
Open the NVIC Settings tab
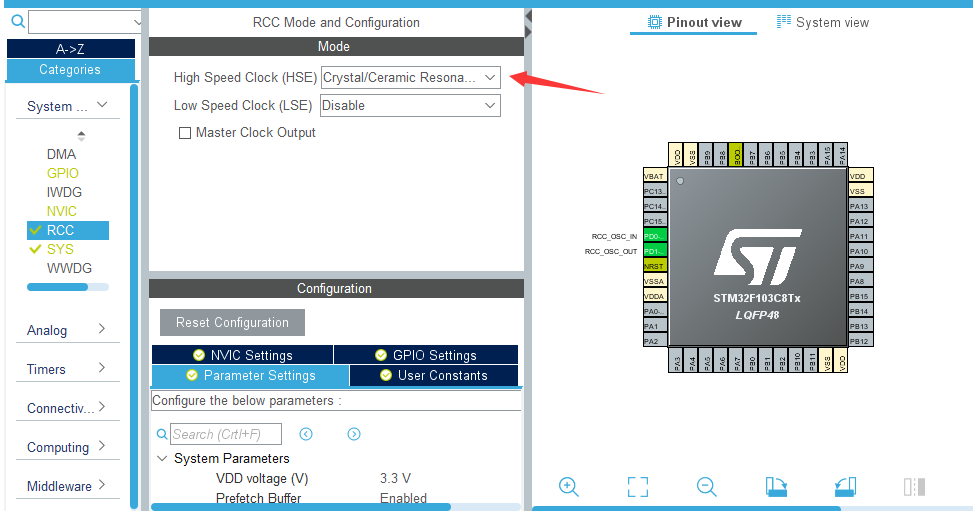point(242,355)
